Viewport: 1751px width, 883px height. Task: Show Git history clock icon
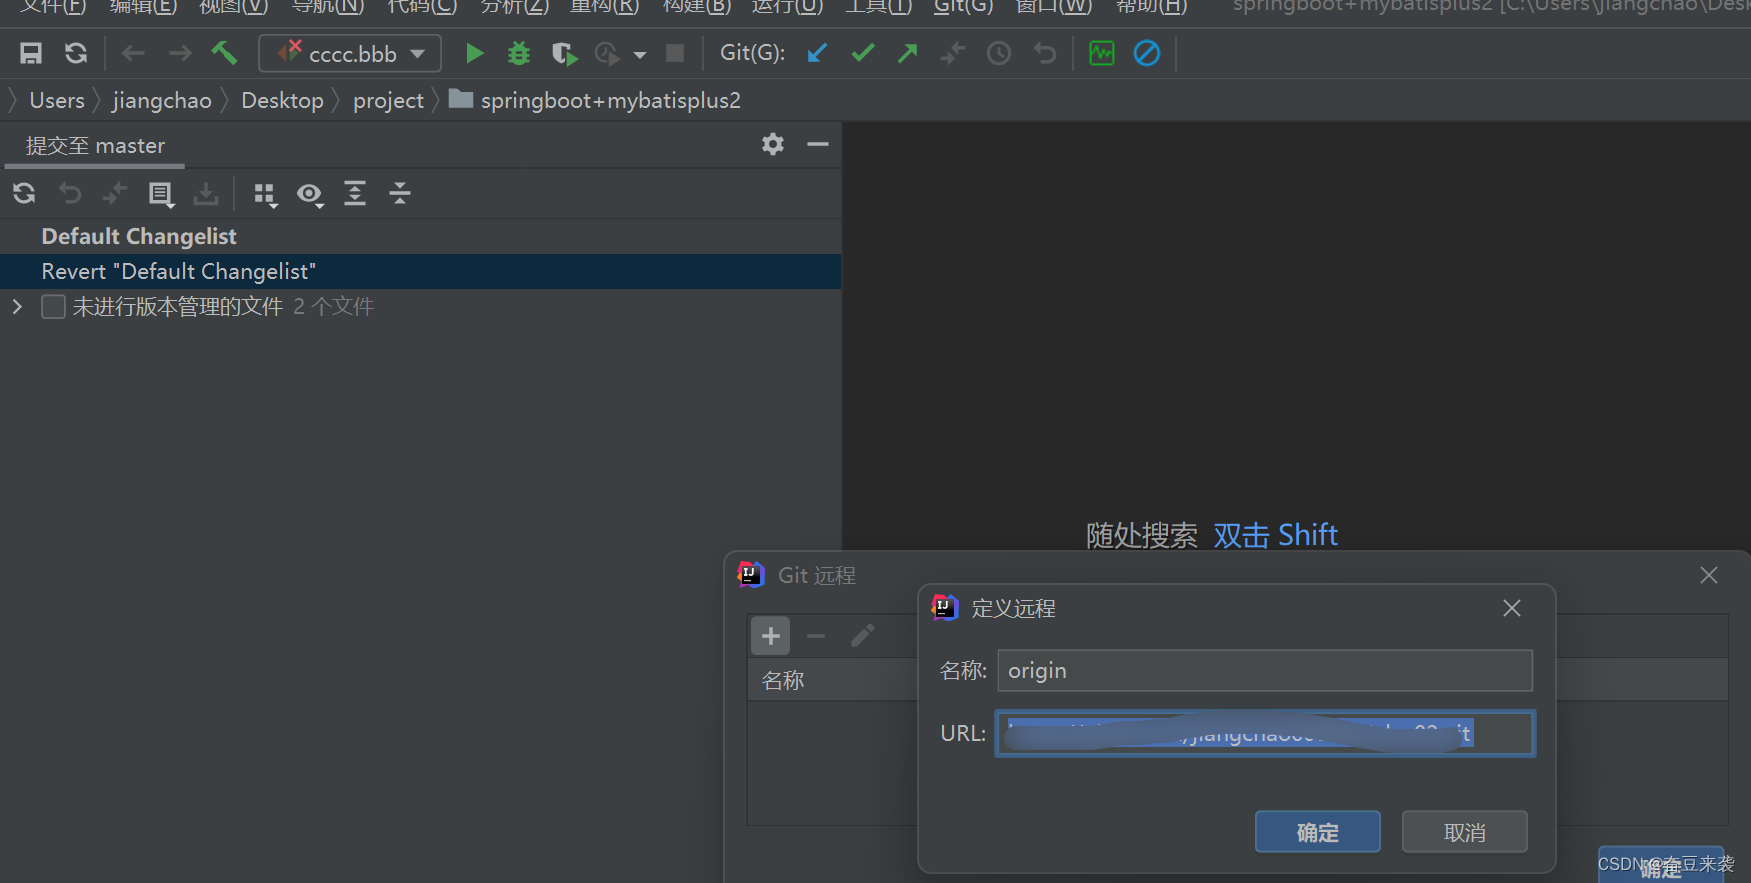coord(999,53)
